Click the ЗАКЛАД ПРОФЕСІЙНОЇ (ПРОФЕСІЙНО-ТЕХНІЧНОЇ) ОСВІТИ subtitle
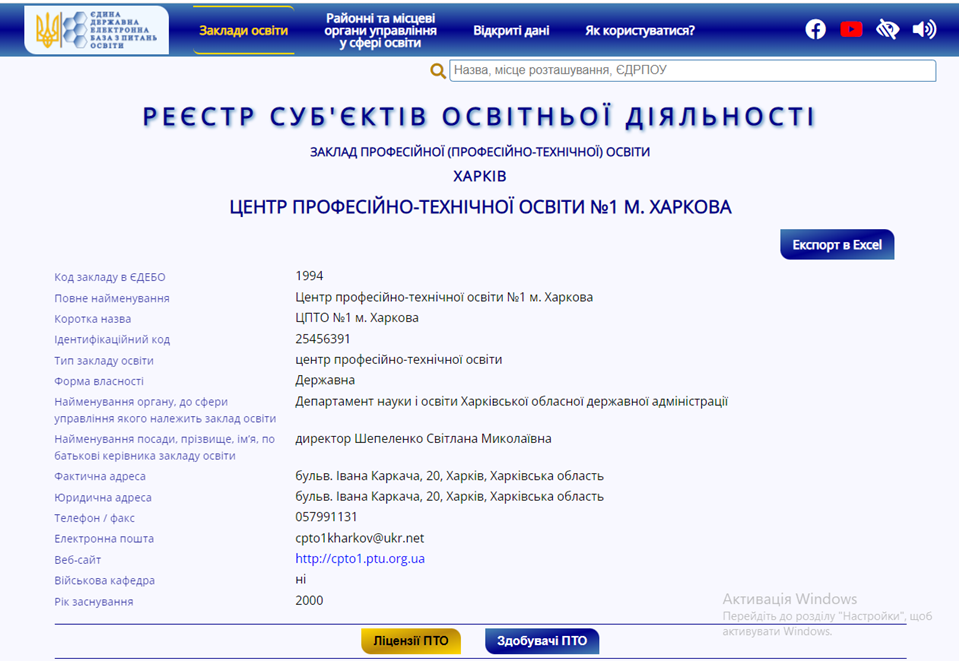This screenshot has height=661, width=959. coord(480,152)
